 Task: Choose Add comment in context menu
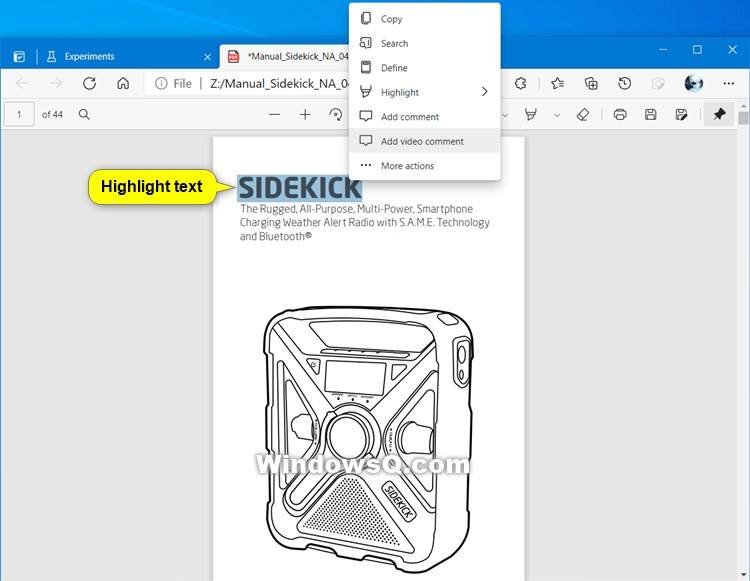click(425, 117)
